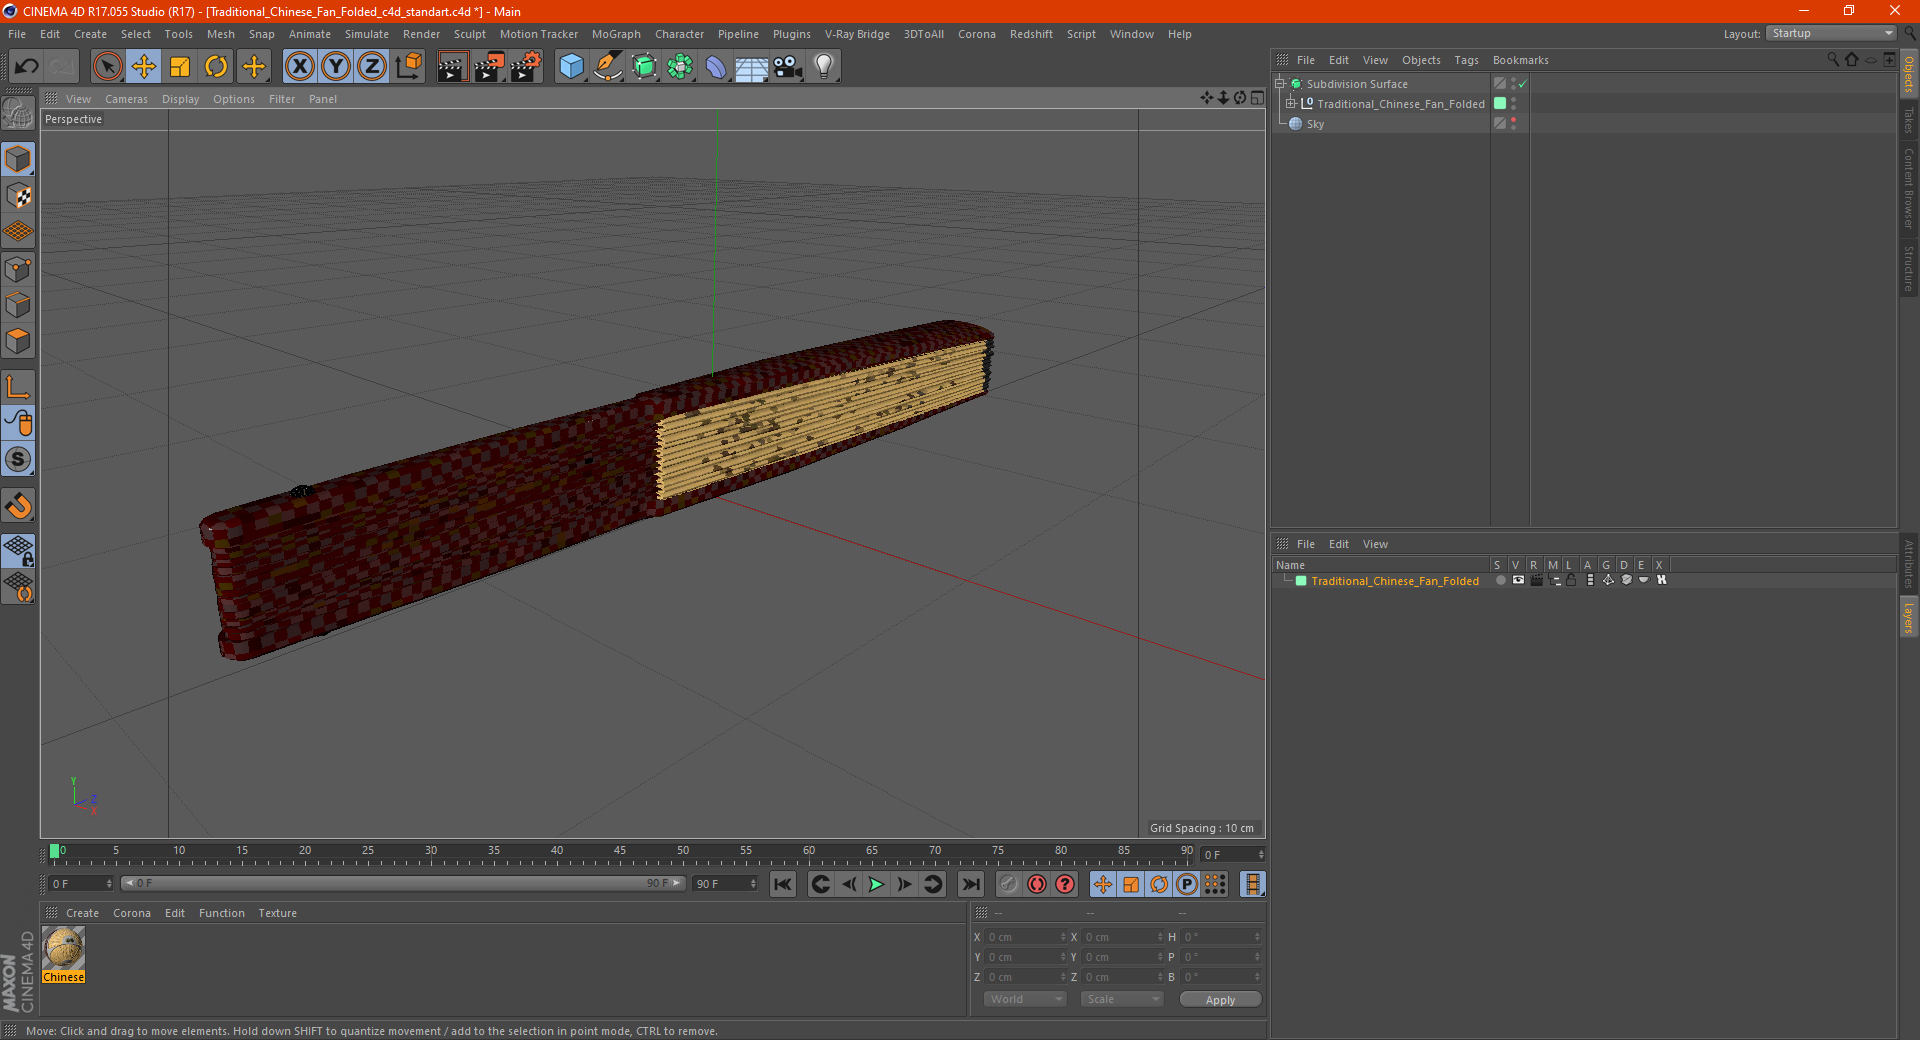The image size is (1920, 1040).
Task: Switch to Texture mode icon
Action: [18, 196]
